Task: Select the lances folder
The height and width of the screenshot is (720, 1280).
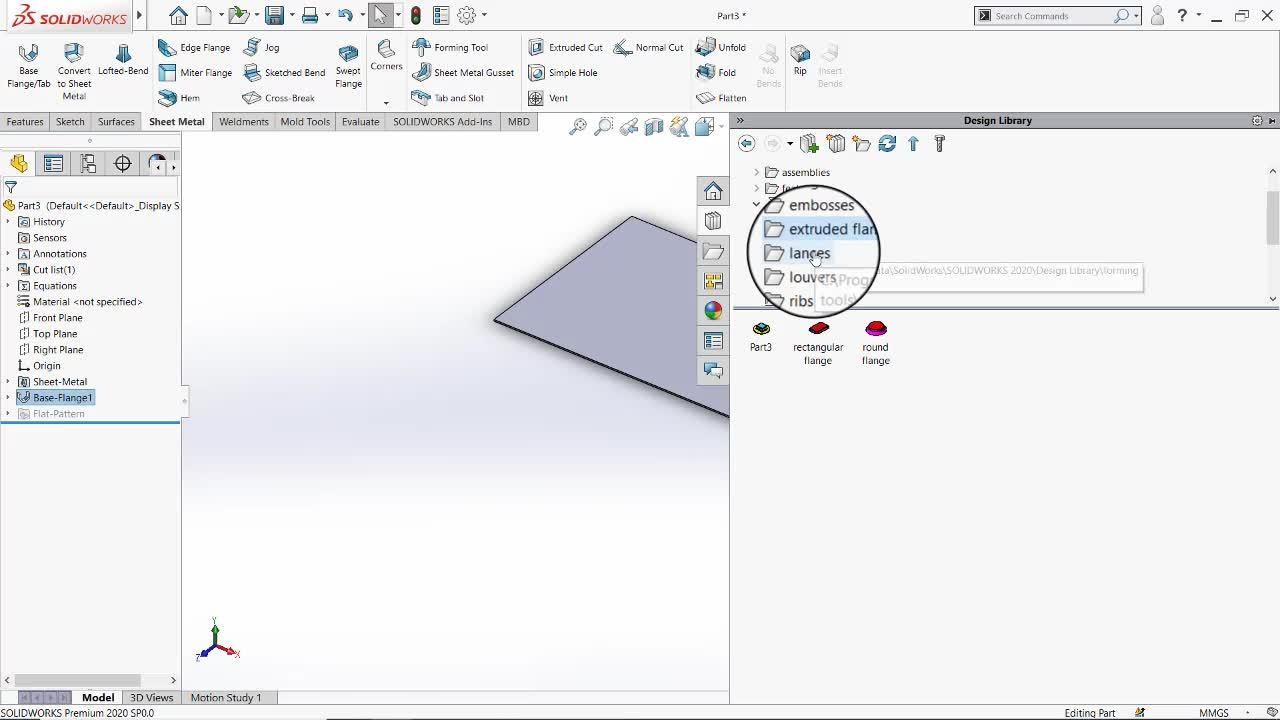Action: pos(809,254)
